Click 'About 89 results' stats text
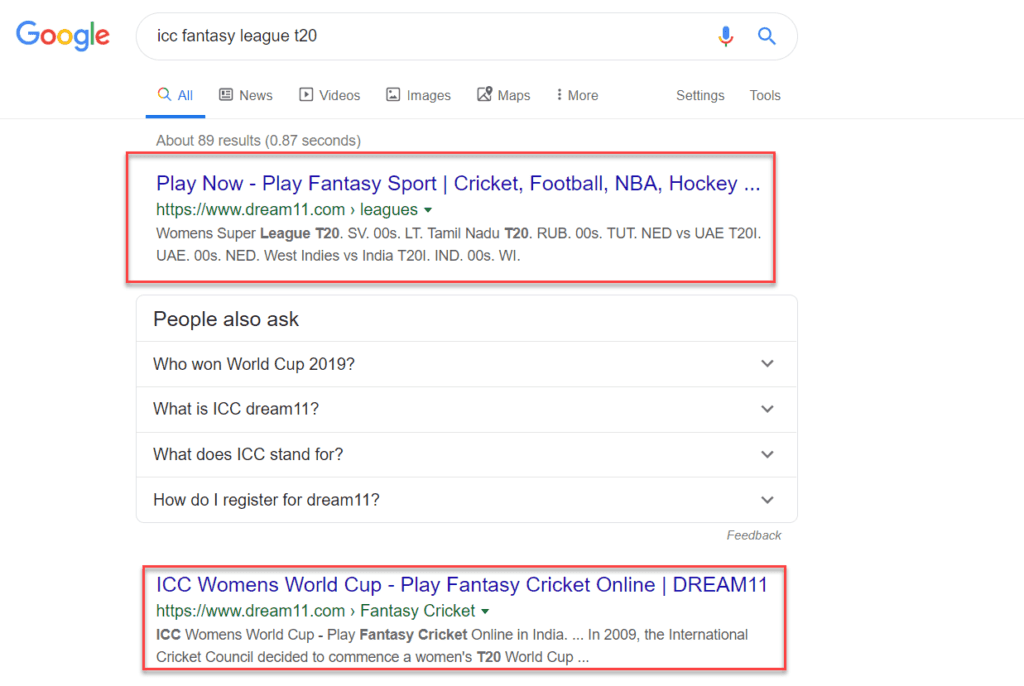Screen dimensions: 1024x686 [x=258, y=140]
